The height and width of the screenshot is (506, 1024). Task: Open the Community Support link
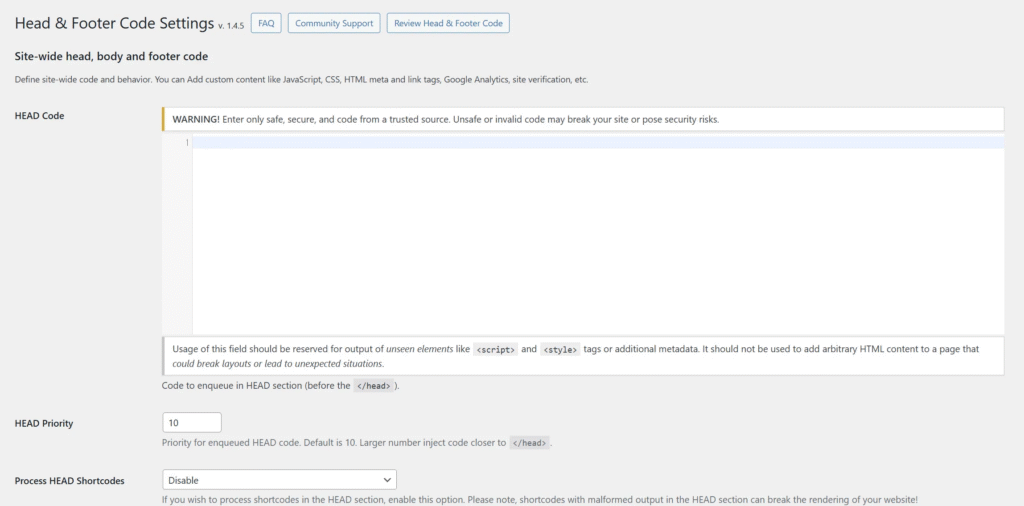tap(334, 23)
